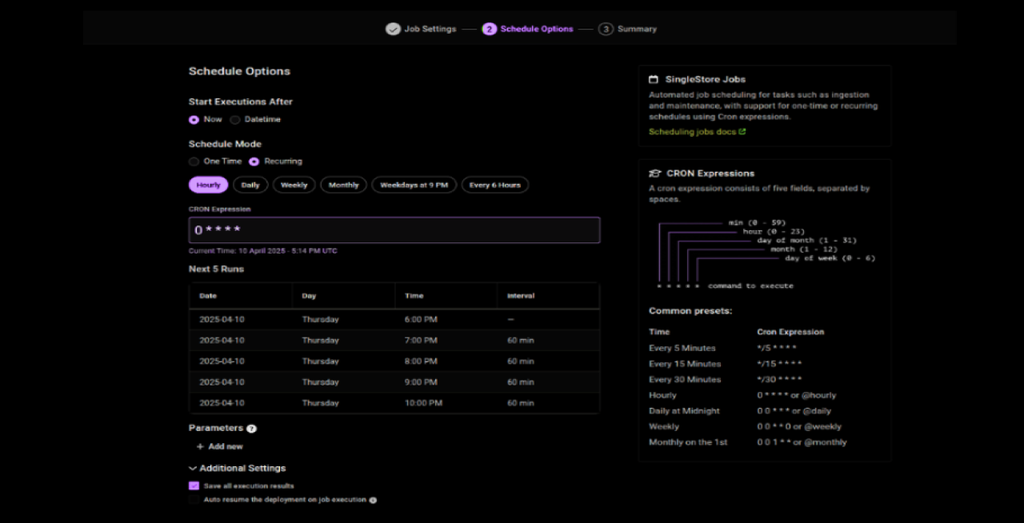Click into the CRON Expression input field
The height and width of the screenshot is (523, 1024).
394,230
